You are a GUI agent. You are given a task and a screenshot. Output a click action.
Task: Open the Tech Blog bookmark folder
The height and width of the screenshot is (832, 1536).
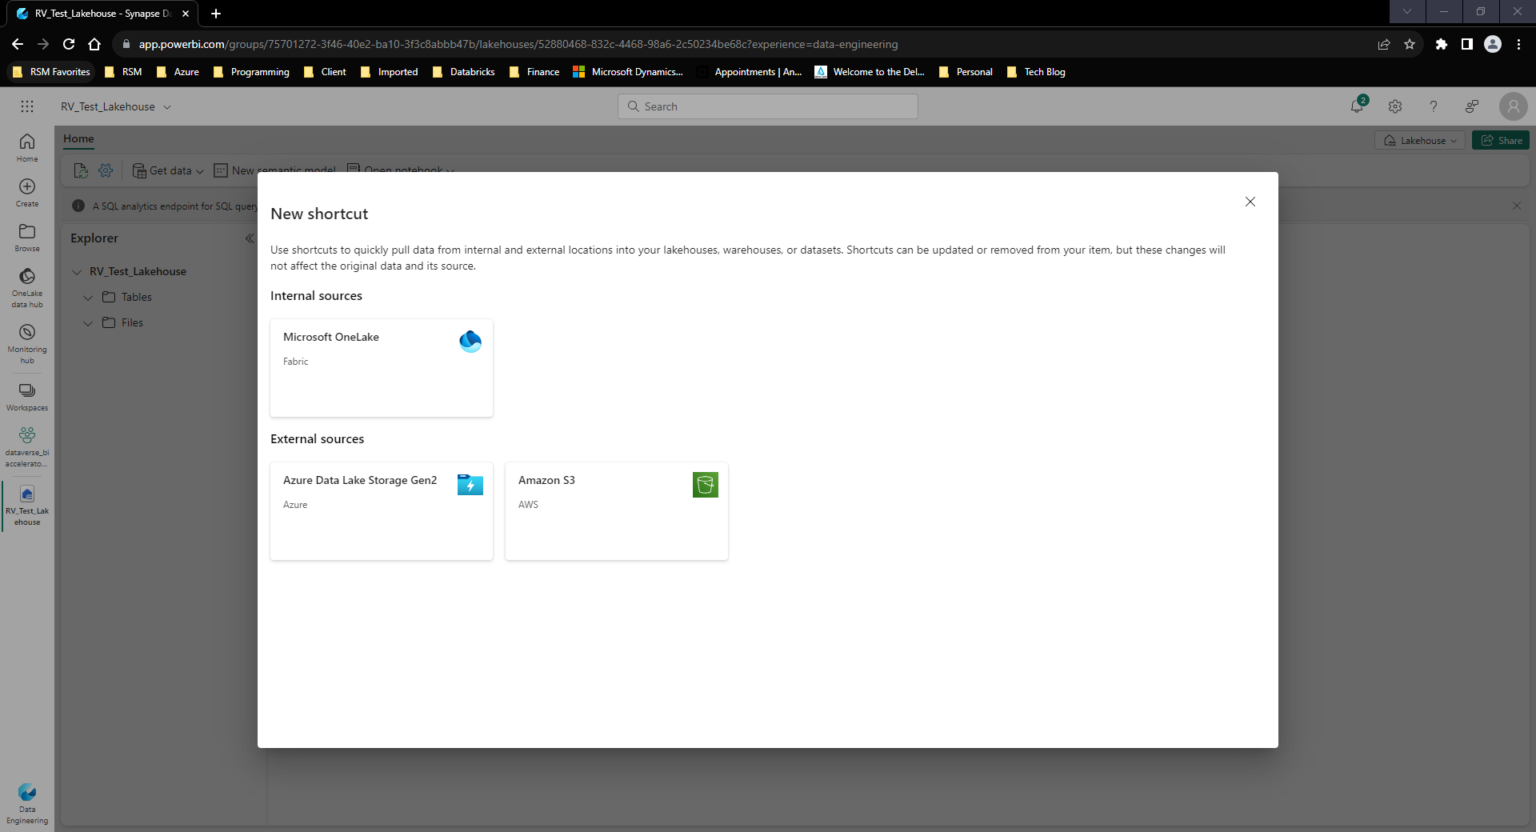[x=1035, y=72]
